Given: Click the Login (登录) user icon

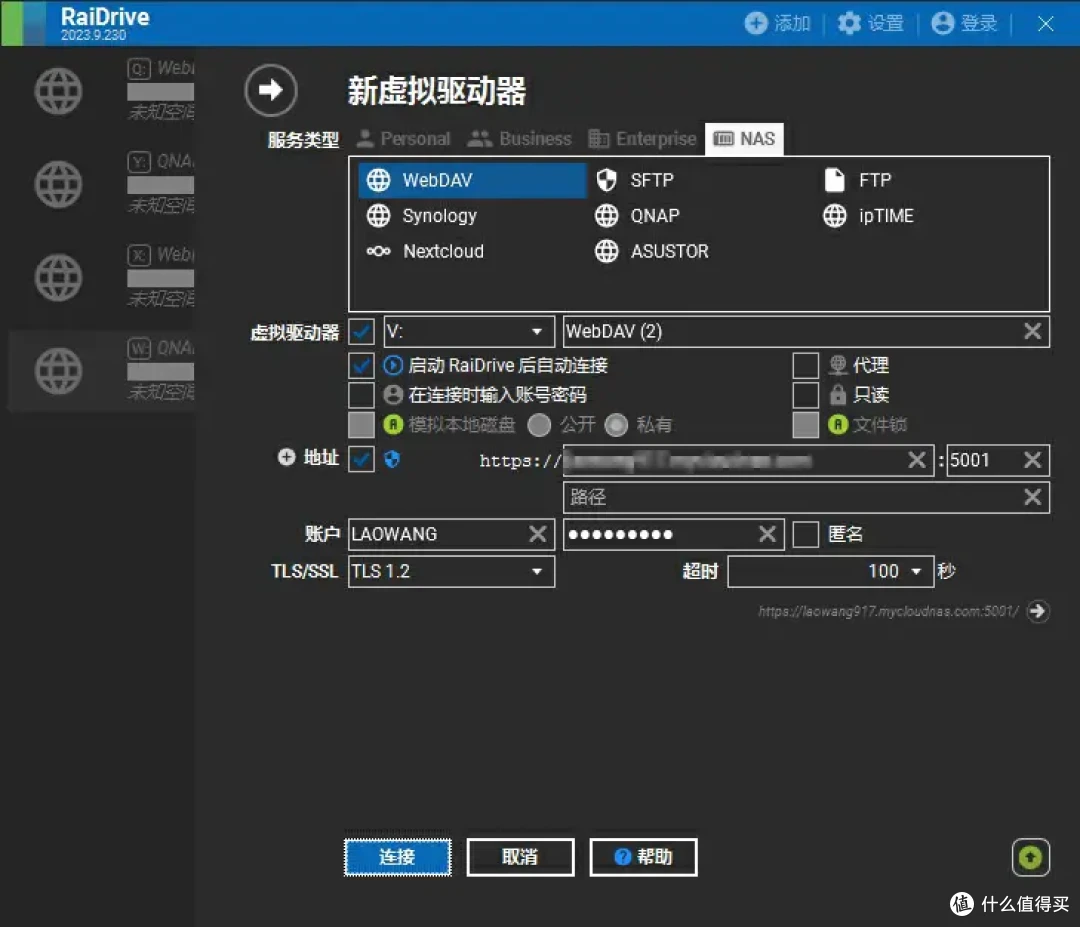Looking at the screenshot, I should (x=942, y=23).
